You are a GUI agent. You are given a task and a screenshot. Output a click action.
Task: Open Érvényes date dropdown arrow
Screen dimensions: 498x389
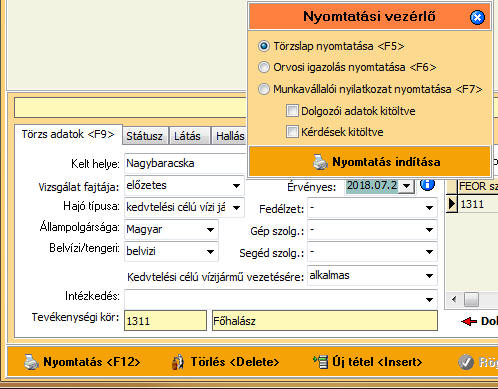click(407, 186)
